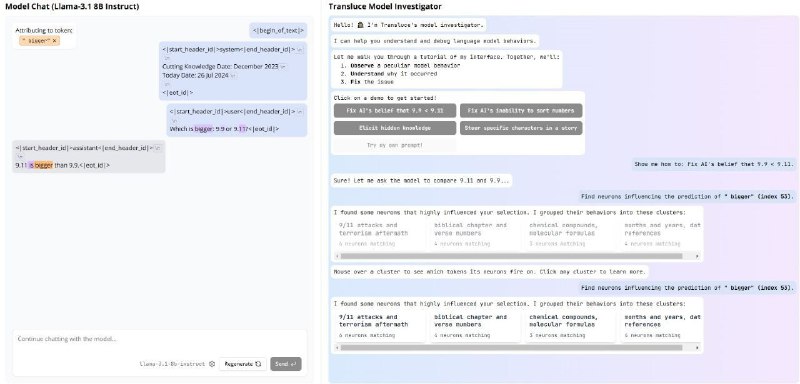Click the begin_of_text token block

279,31
